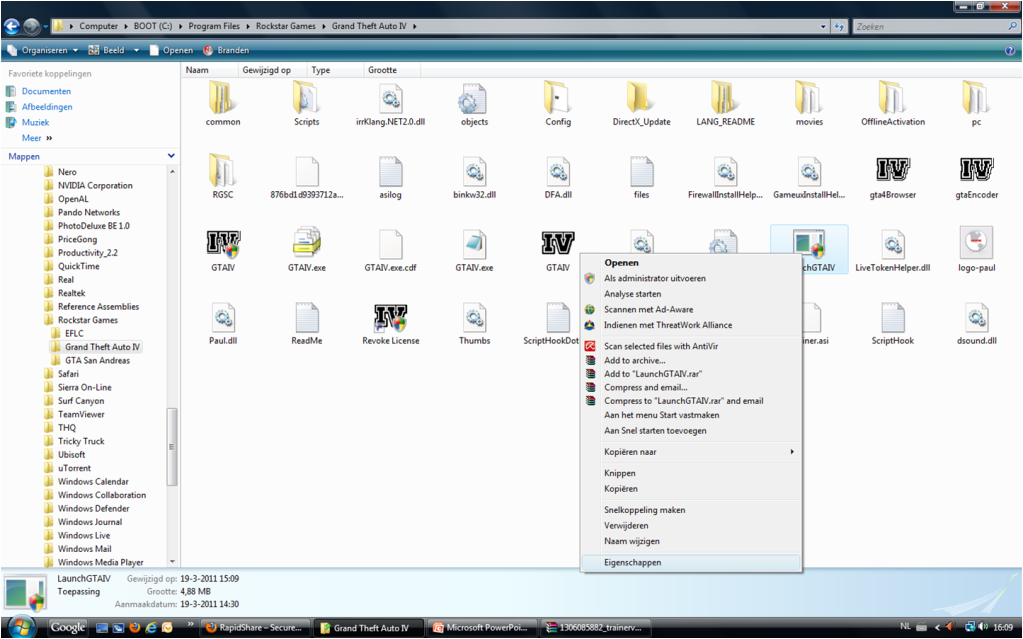Image resolution: width=1023 pixels, height=639 pixels.
Task: Select Revoke License shortcut icon
Action: (x=390, y=317)
